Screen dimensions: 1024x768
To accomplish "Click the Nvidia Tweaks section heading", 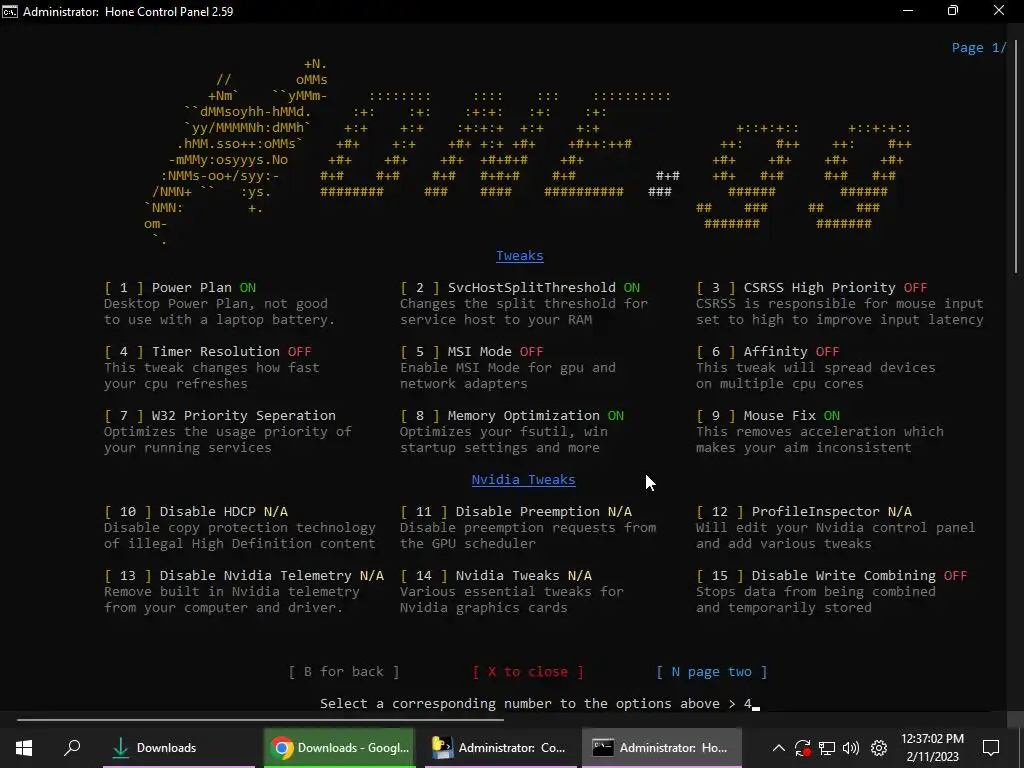I will coord(524,479).
